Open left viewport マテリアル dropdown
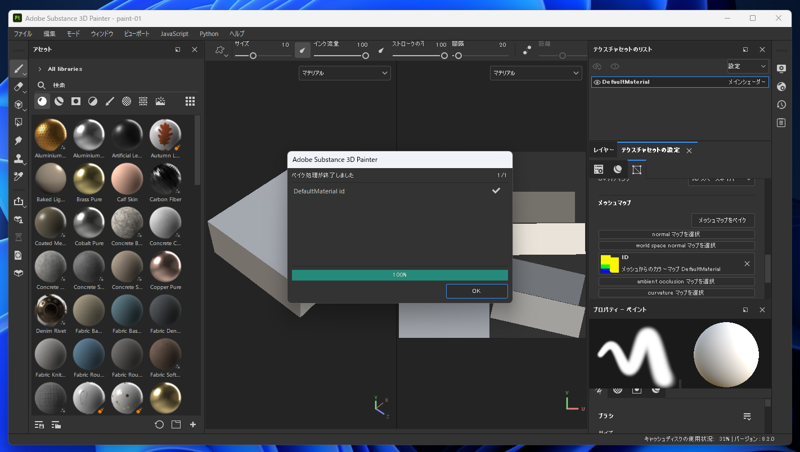 tap(344, 73)
